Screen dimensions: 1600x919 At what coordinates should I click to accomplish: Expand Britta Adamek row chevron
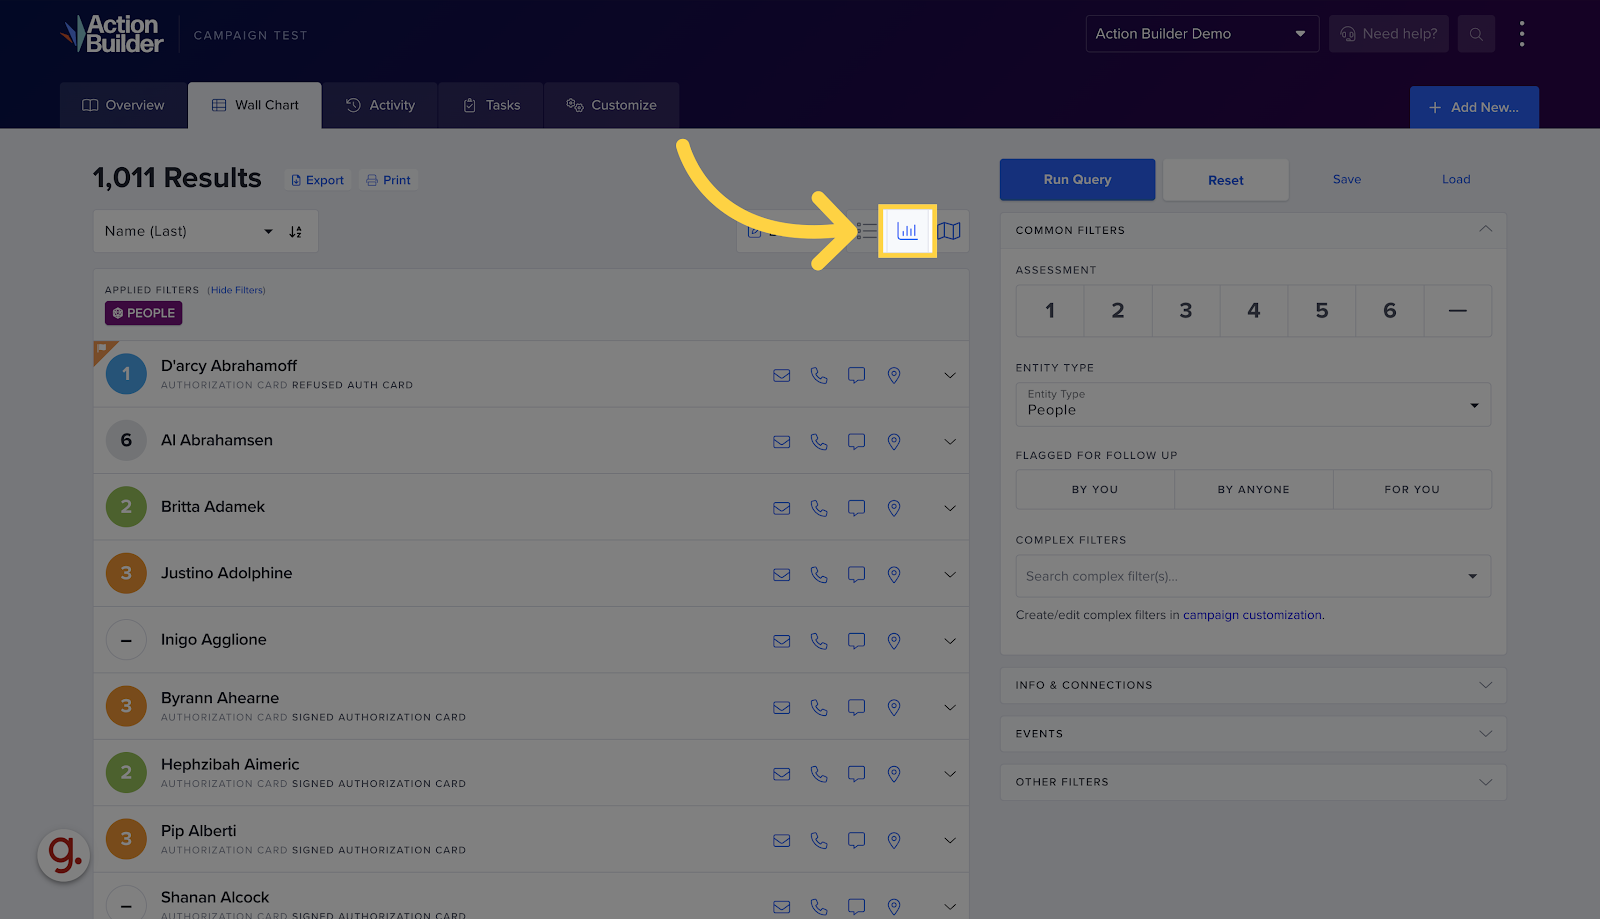tap(950, 508)
